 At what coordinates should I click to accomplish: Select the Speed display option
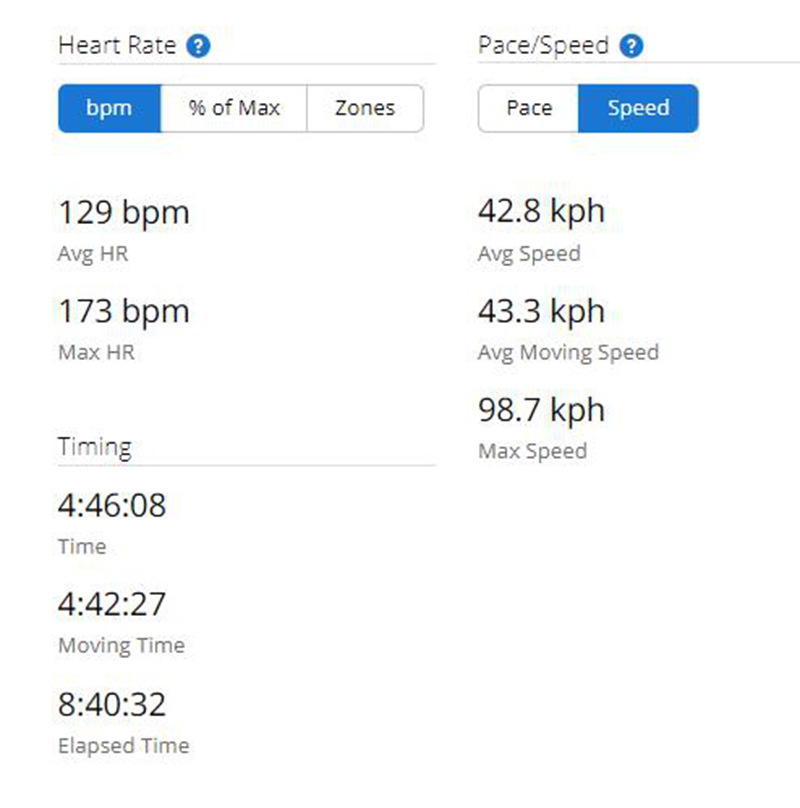click(x=639, y=108)
